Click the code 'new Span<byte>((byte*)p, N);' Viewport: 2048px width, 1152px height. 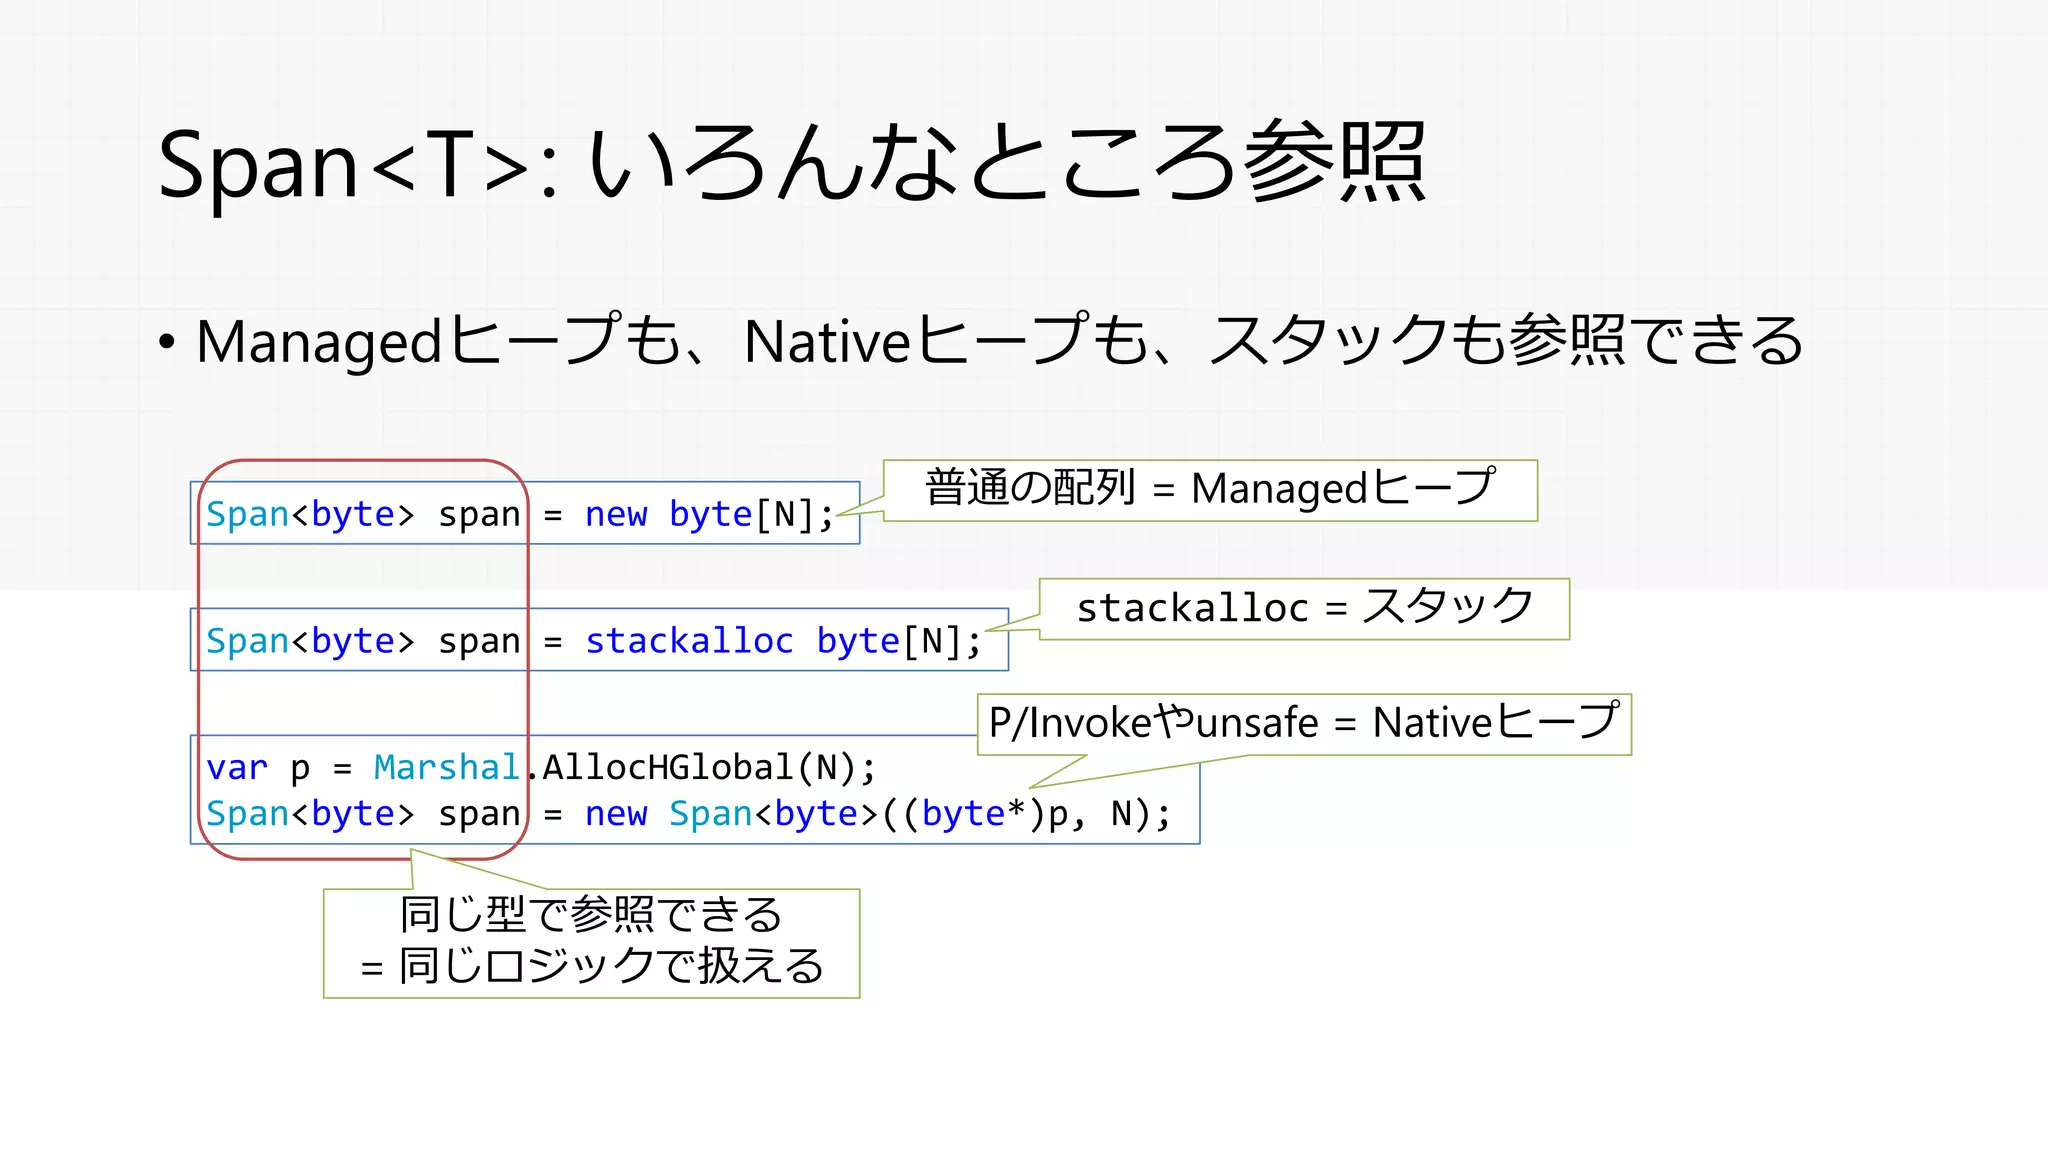[x=877, y=814]
